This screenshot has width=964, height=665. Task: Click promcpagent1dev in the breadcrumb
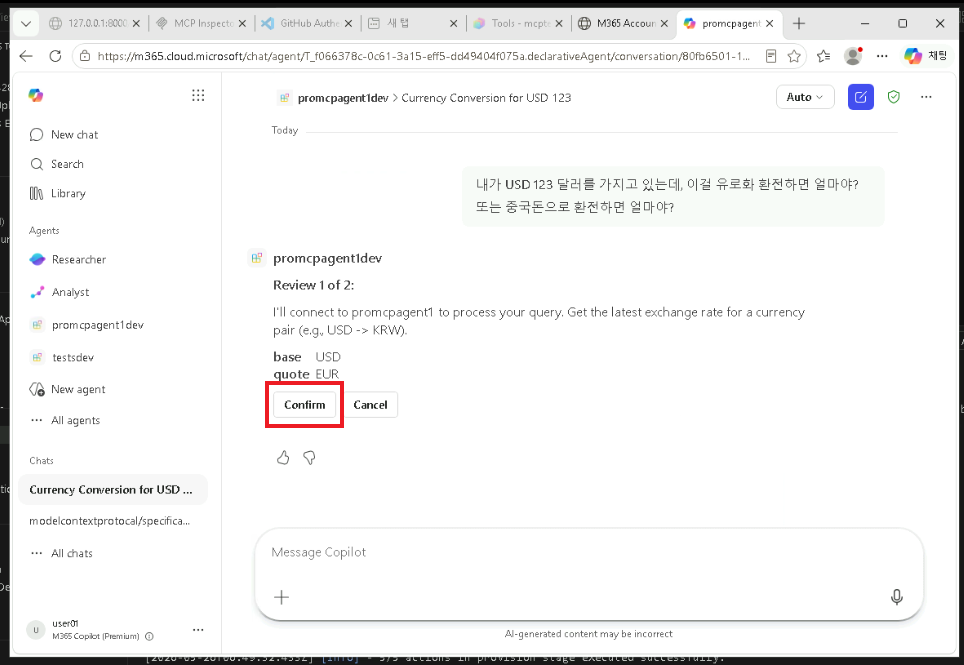point(343,98)
